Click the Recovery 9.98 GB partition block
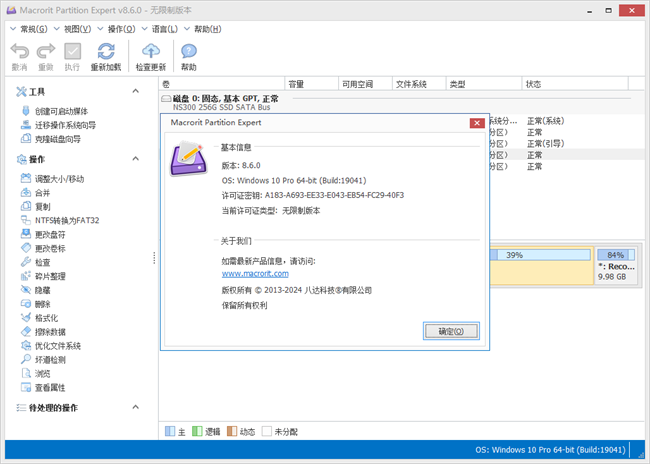Viewport: 650px width, 464px height. click(x=616, y=266)
